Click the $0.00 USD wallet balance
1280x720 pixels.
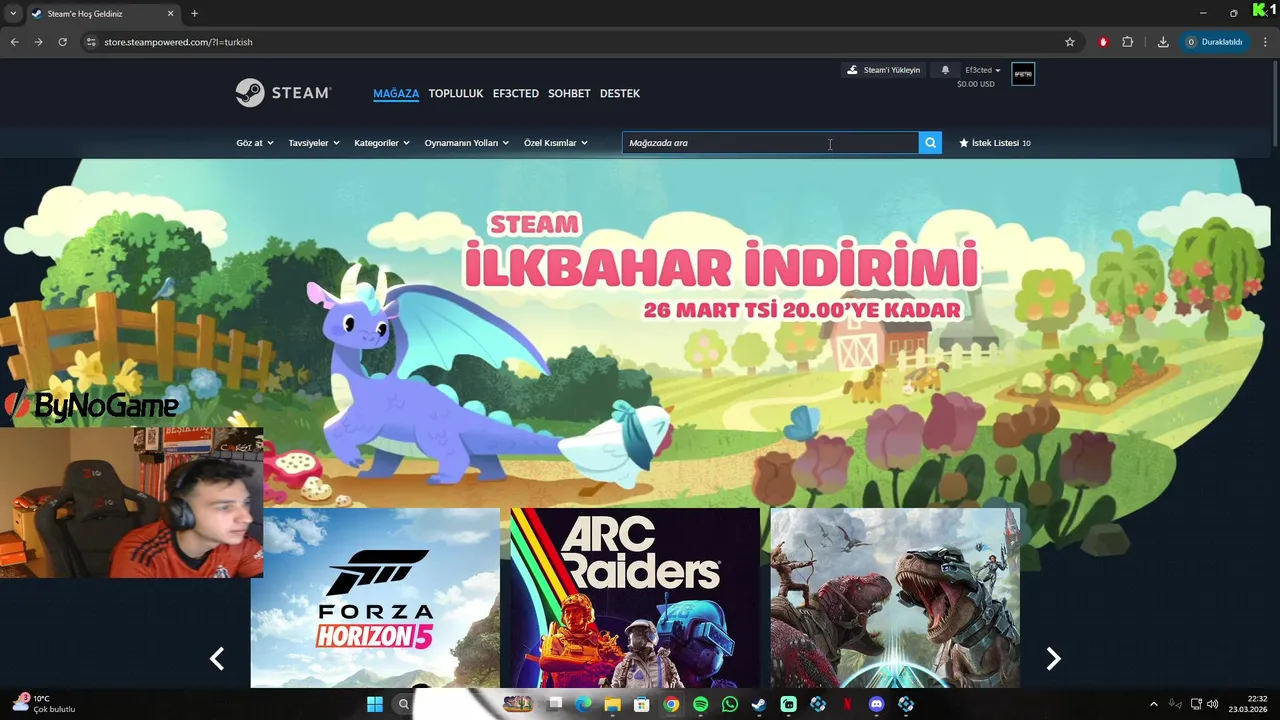pyautogui.click(x=976, y=84)
